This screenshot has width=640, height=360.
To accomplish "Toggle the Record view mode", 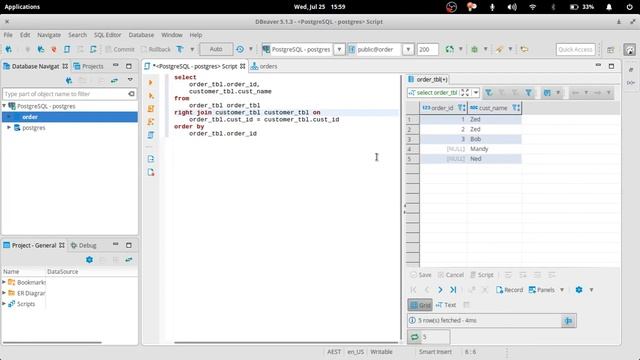I will [509, 290].
